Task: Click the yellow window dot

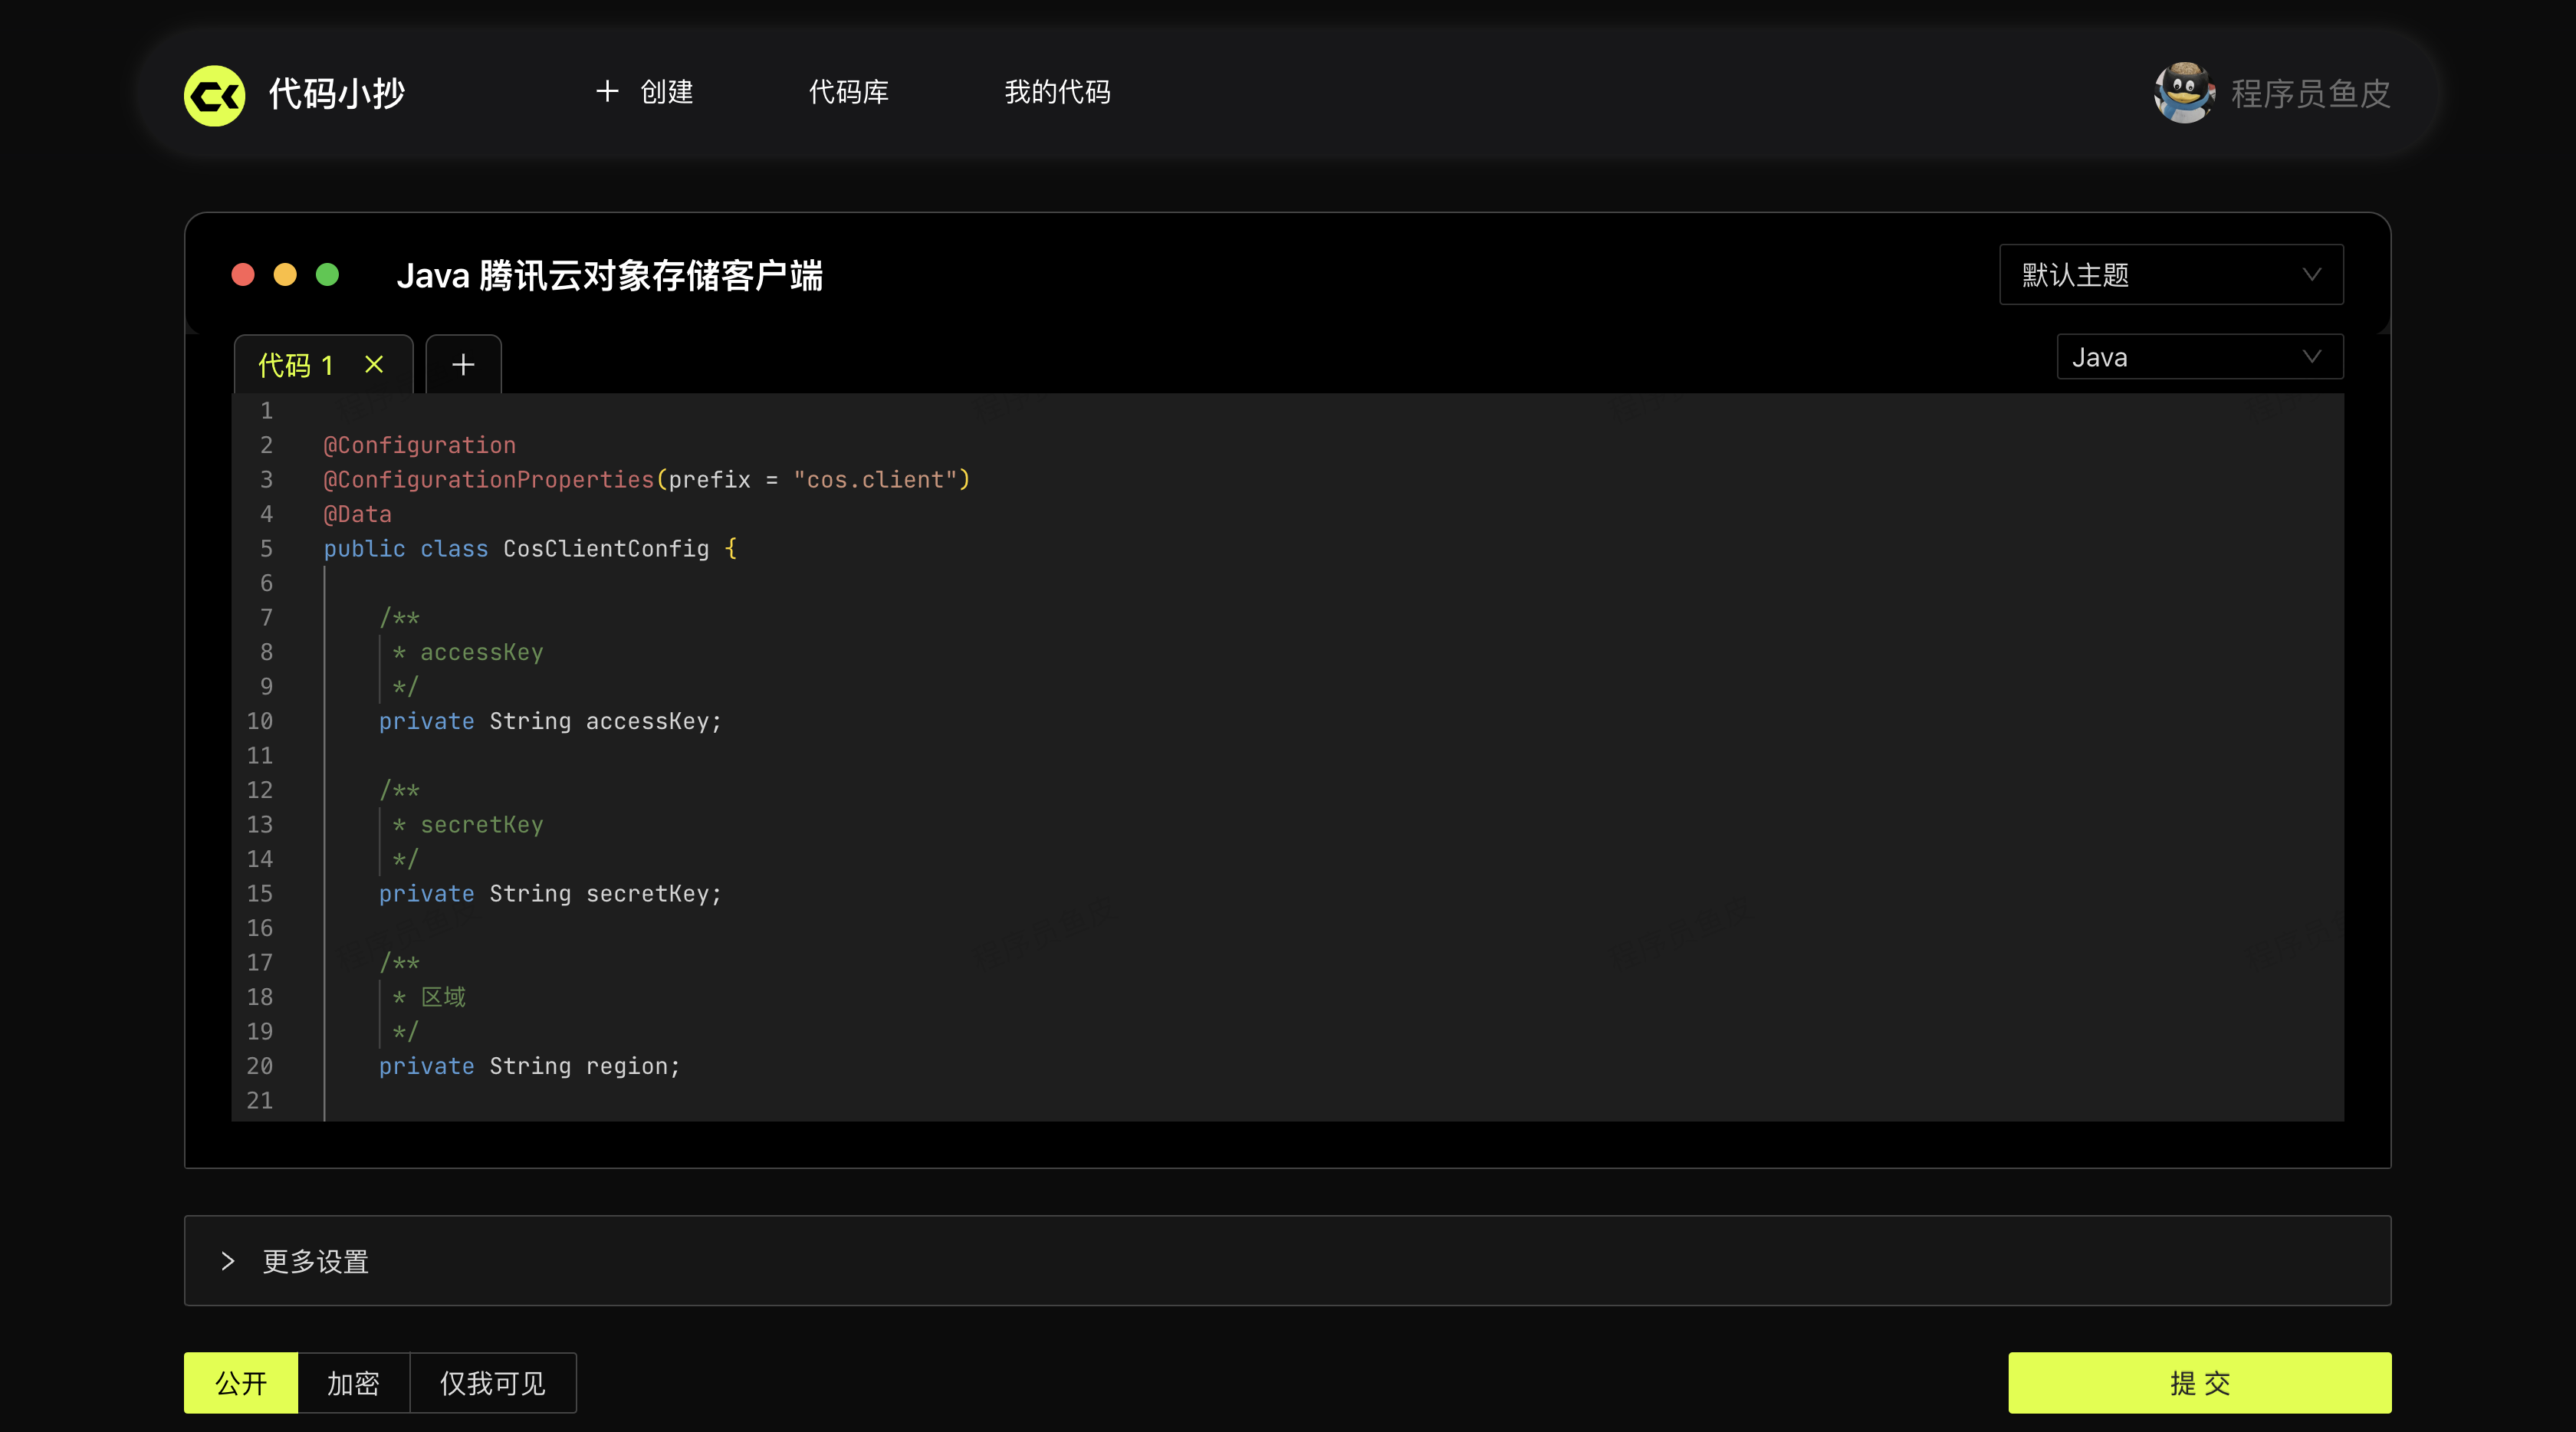Action: [285, 274]
